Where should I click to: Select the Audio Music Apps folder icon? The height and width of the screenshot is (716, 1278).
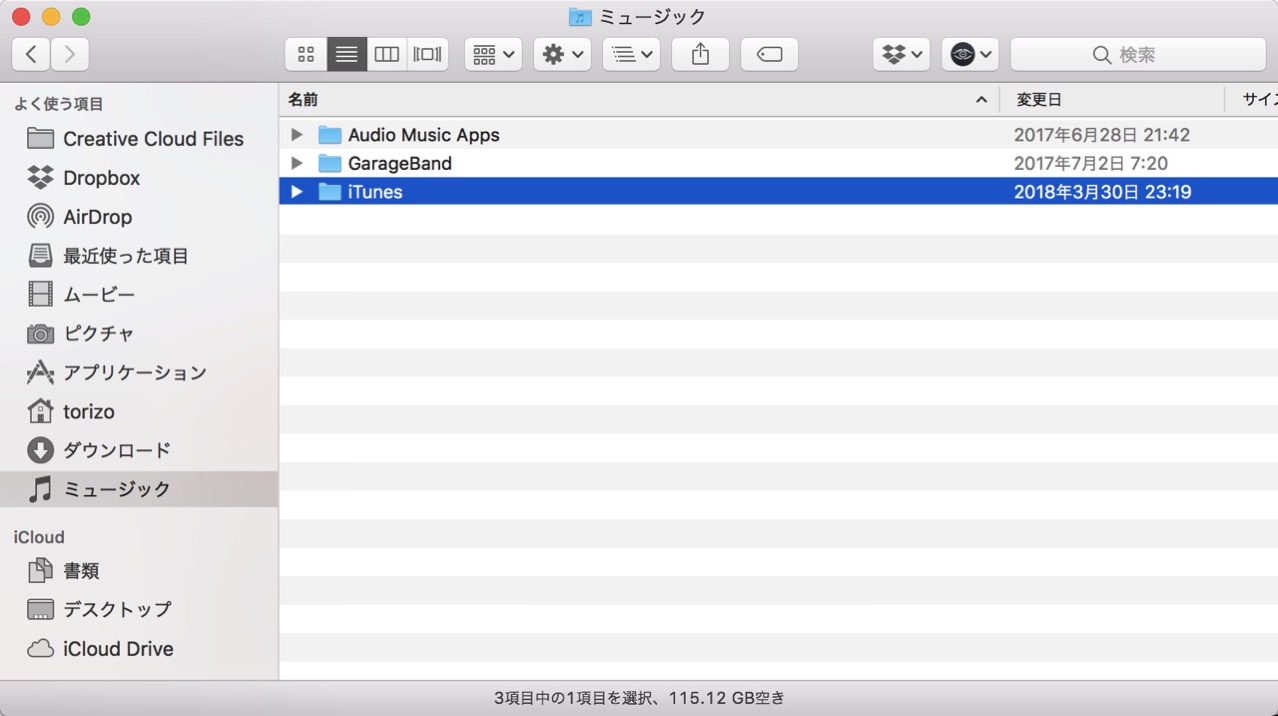[x=330, y=134]
